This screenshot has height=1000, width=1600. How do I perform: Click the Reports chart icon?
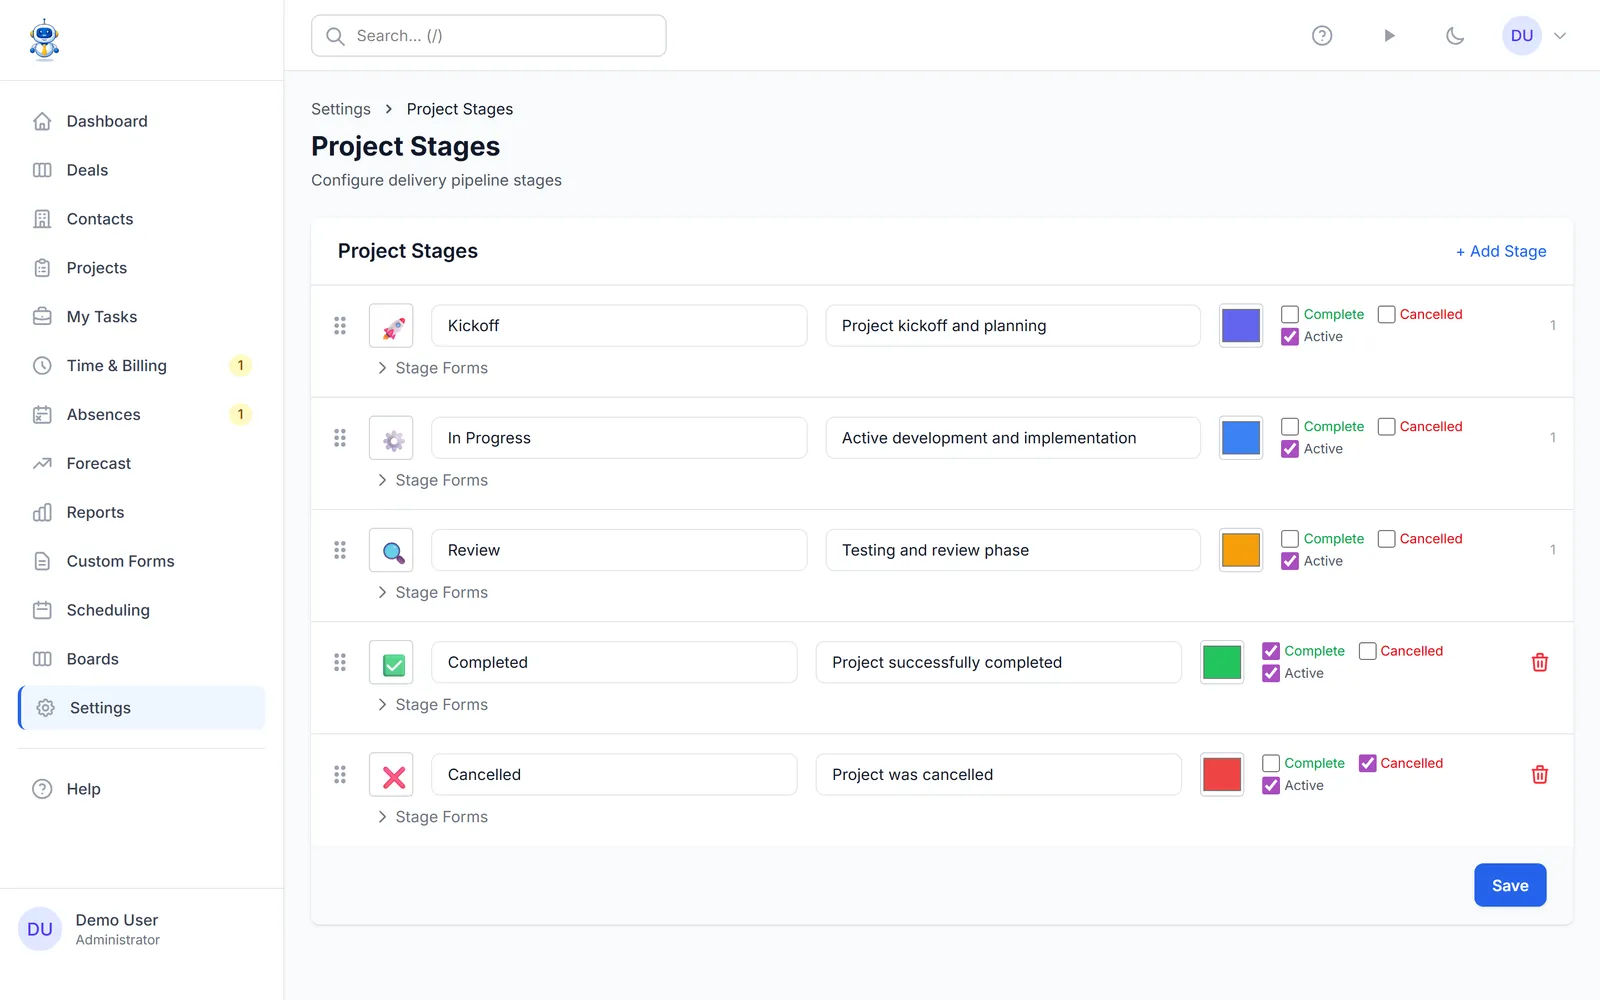click(x=42, y=513)
